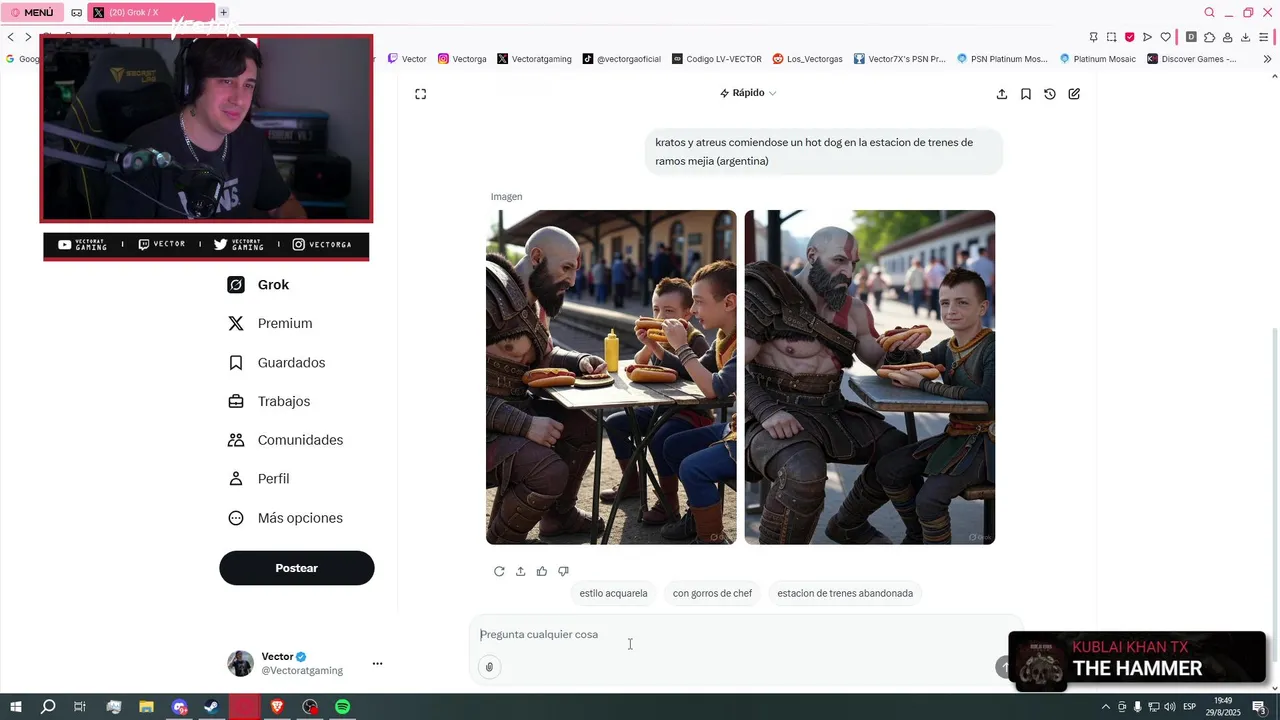
Task: Click the red ad-blocker shield icon
Action: click(1129, 37)
